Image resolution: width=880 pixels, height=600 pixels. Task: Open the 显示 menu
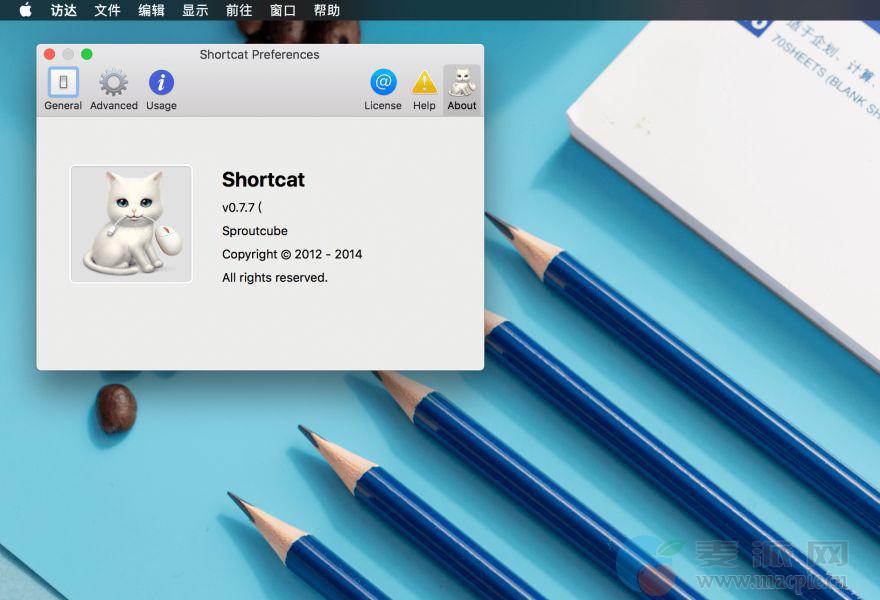pos(196,10)
